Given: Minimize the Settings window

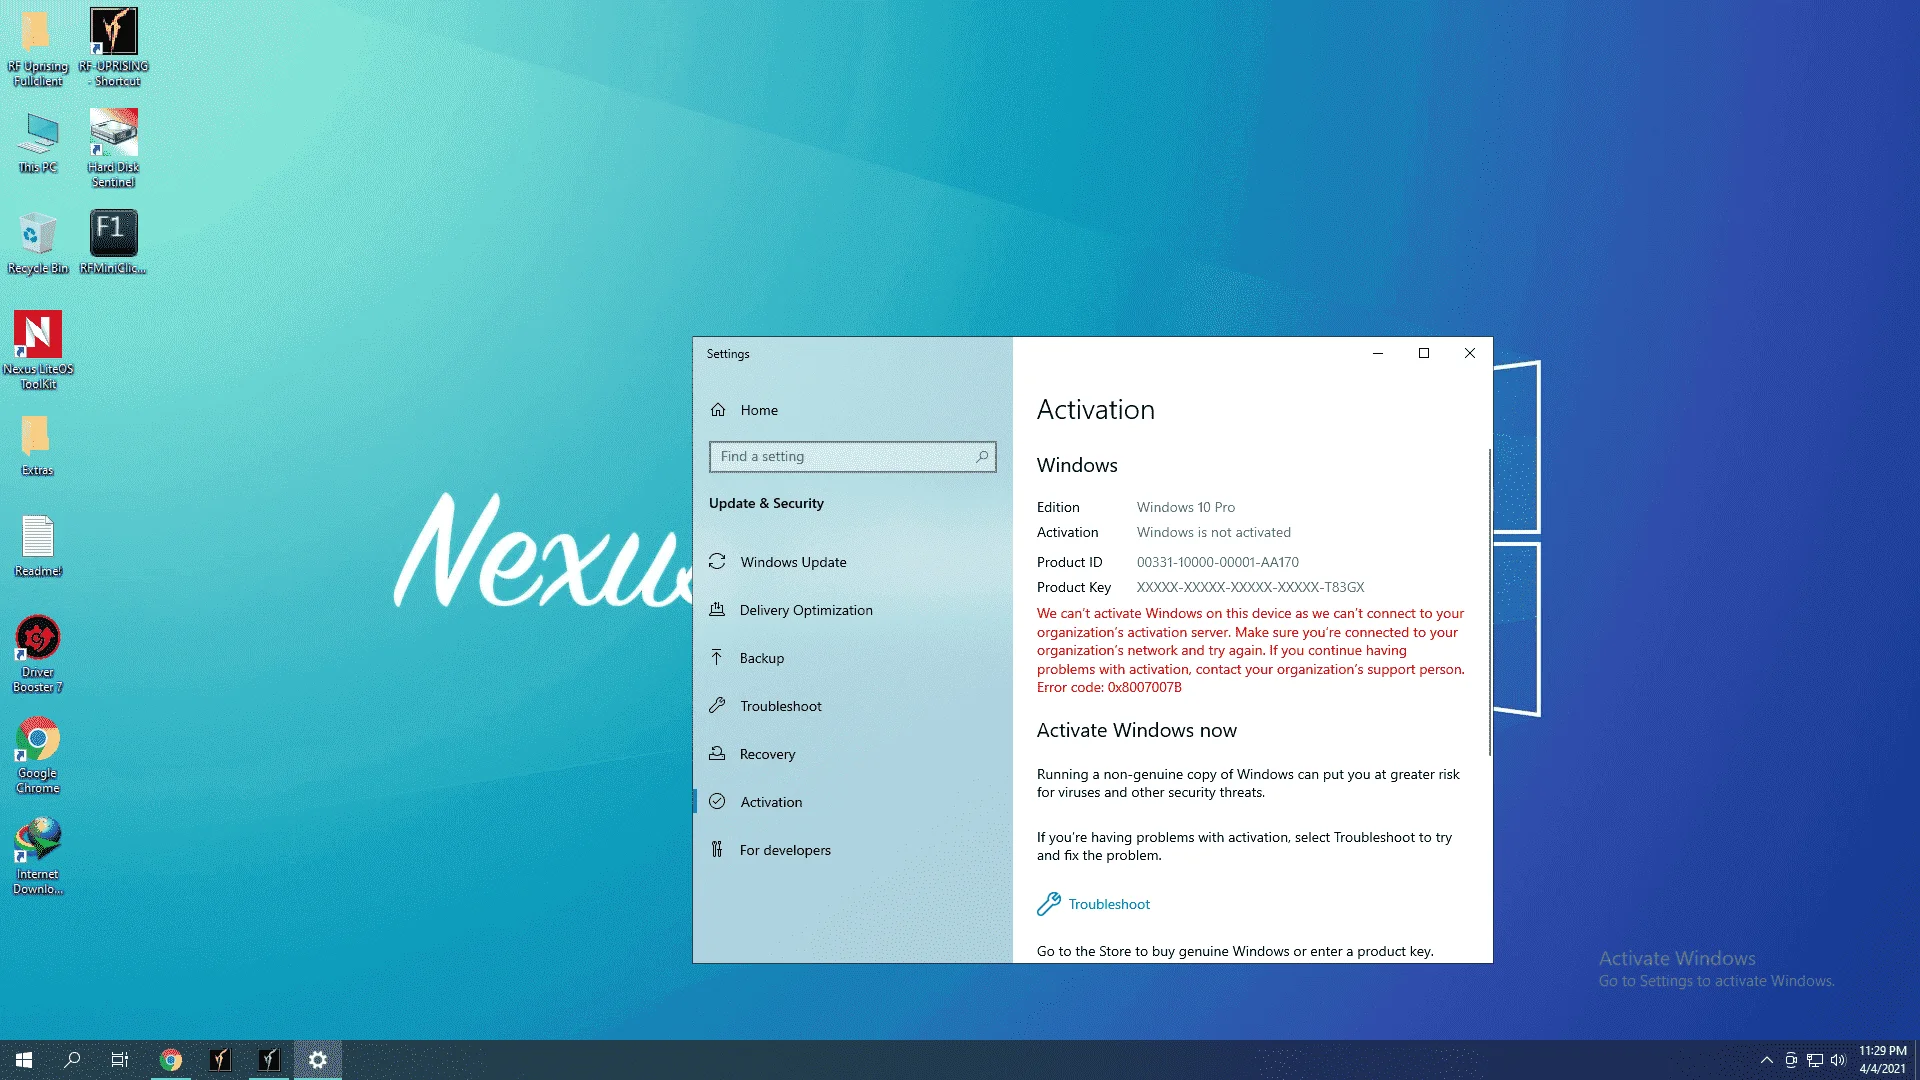Looking at the screenshot, I should pyautogui.click(x=1378, y=353).
